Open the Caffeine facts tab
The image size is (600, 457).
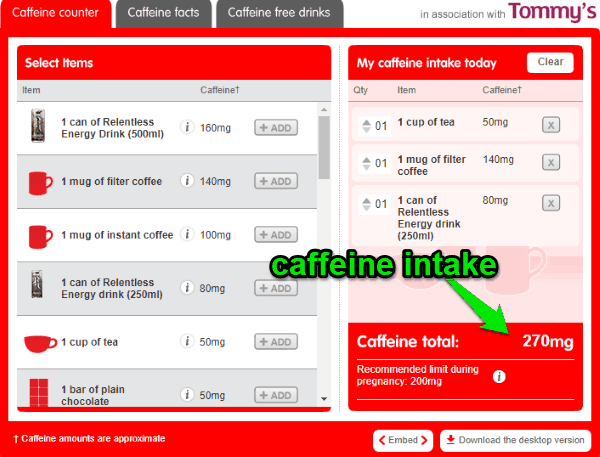pyautogui.click(x=163, y=14)
